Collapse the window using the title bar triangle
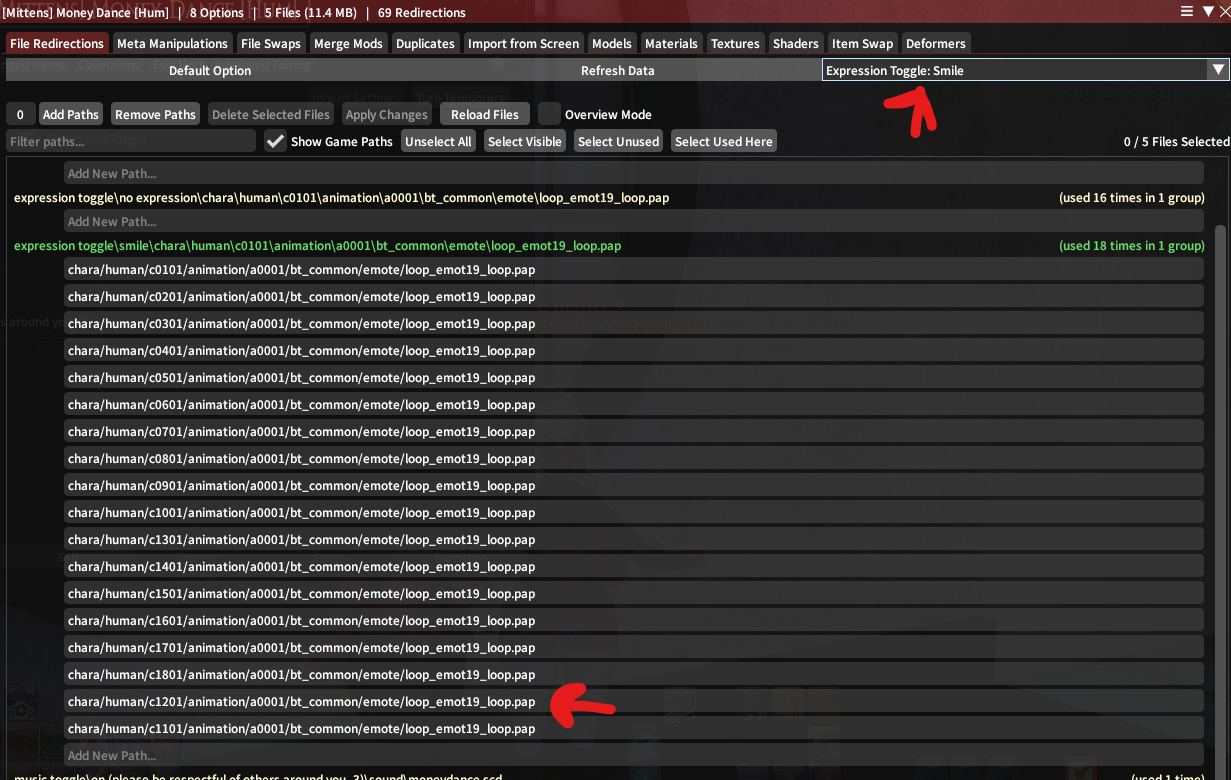 click(x=1207, y=11)
